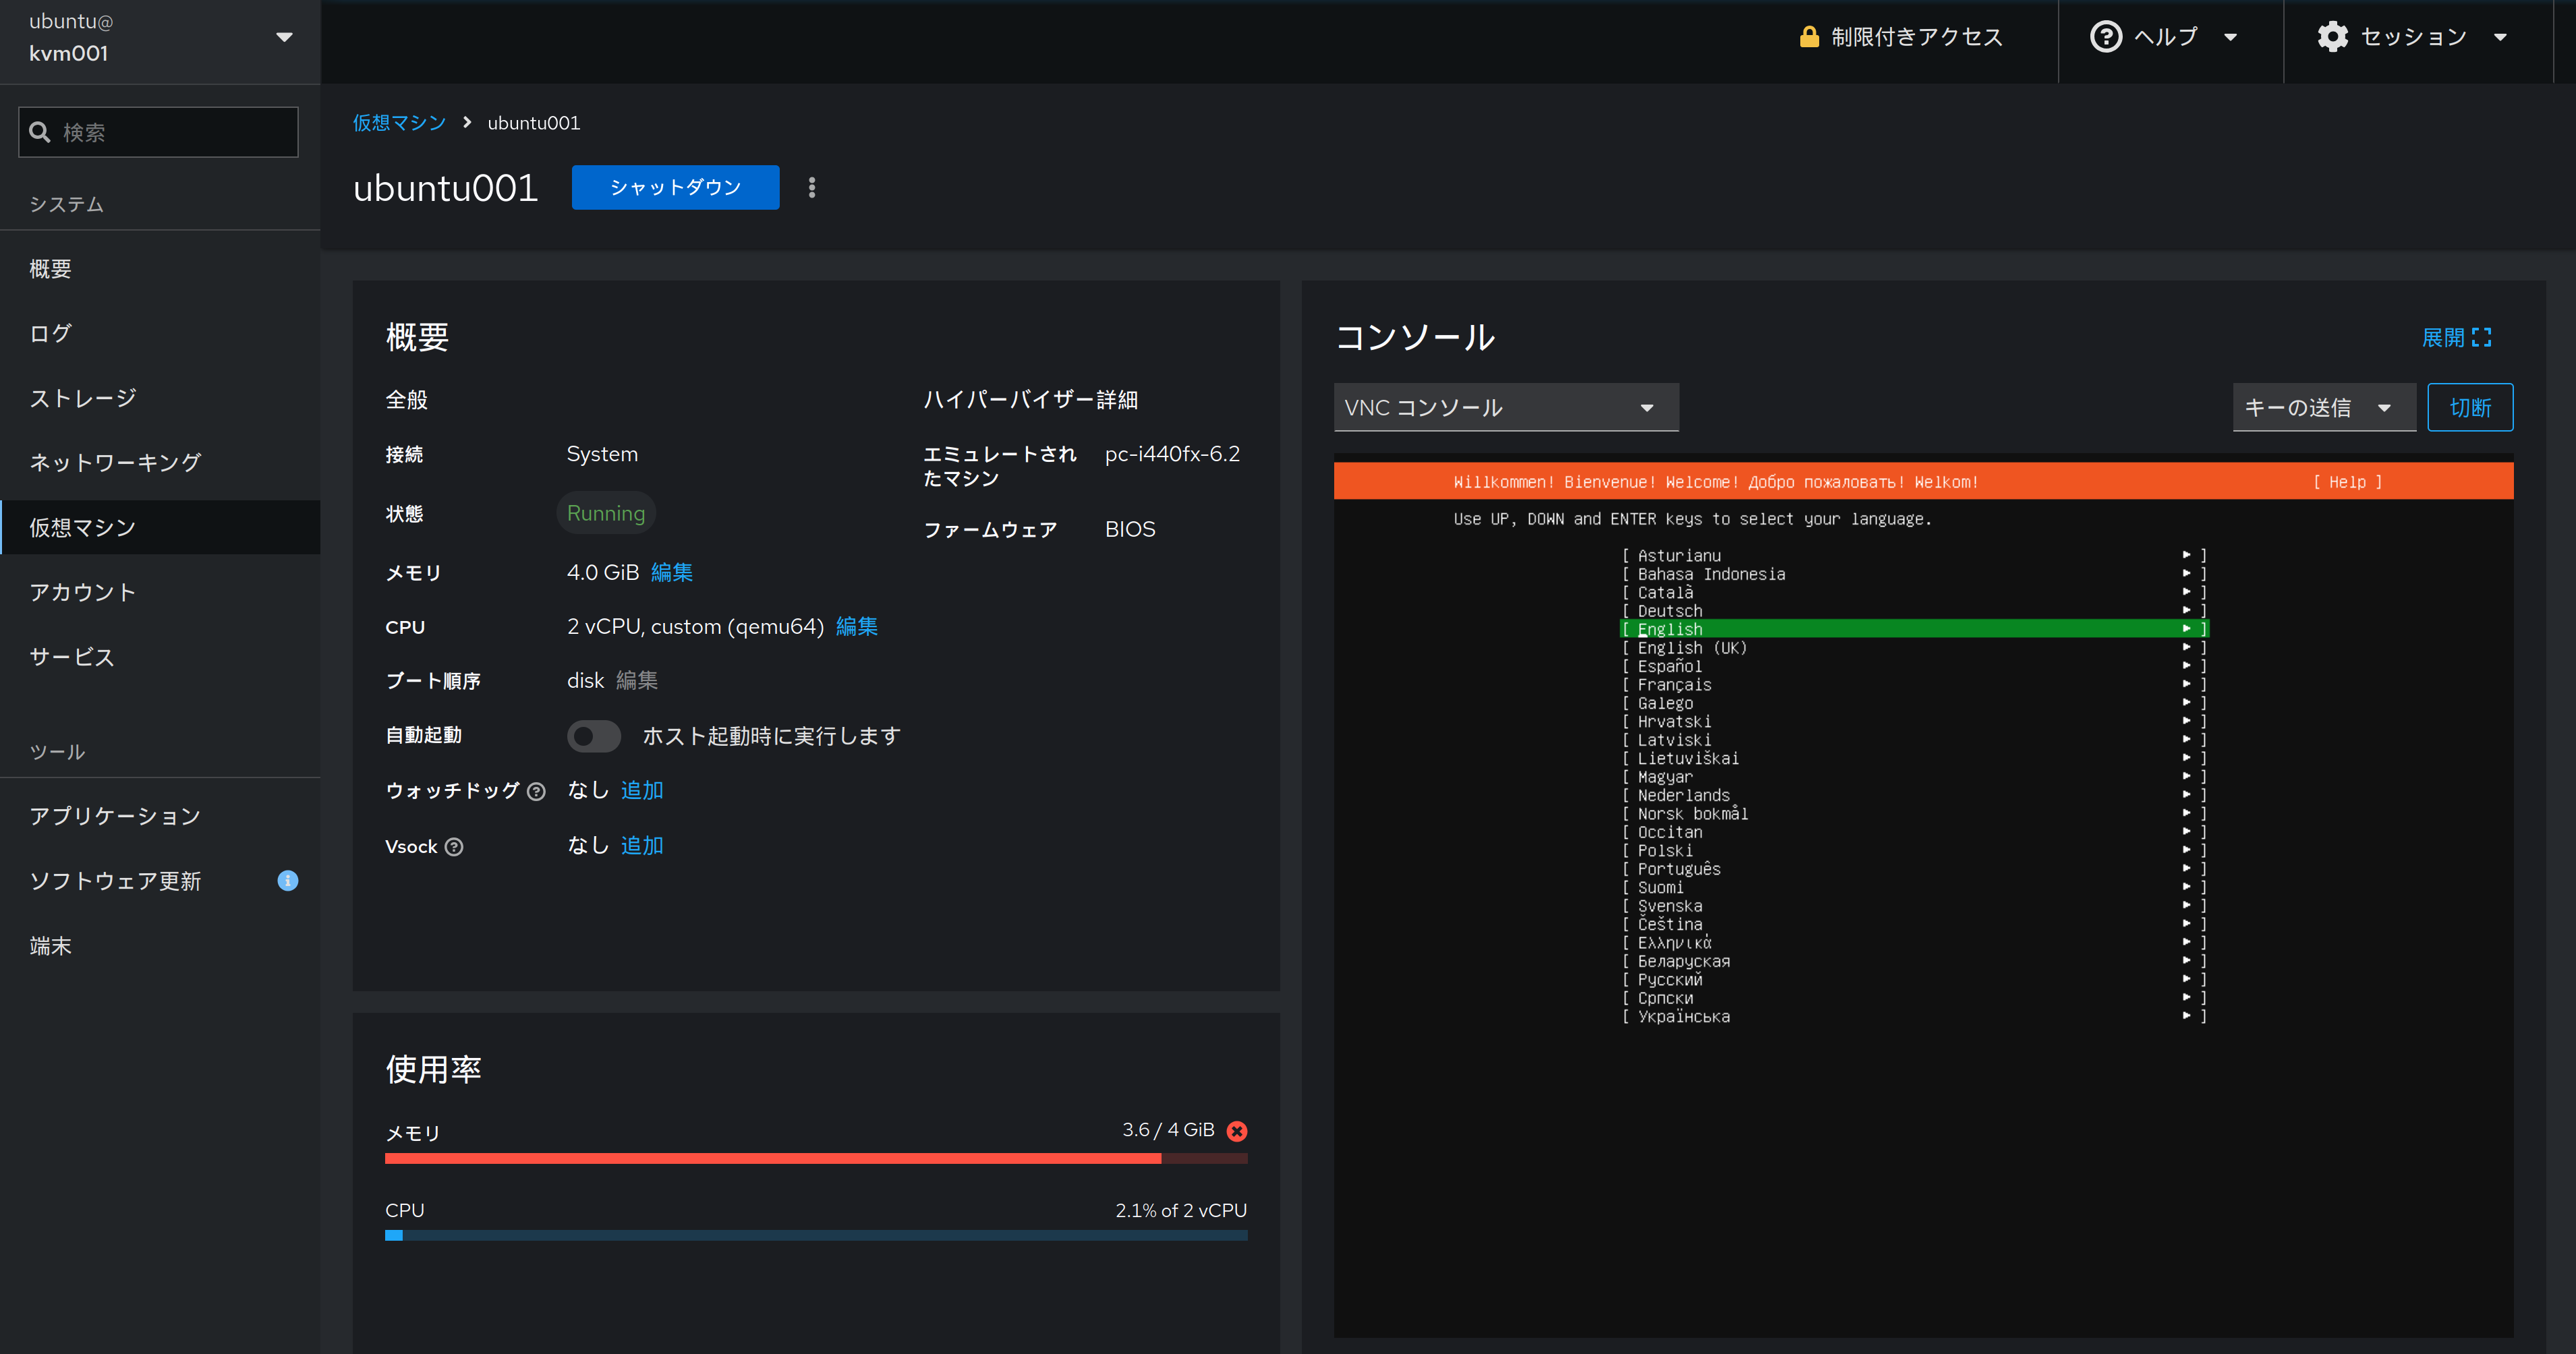Viewport: 2576px width, 1354px height.
Task: Click 3.6 / 4 GiB memory usage value
Action: click(x=1168, y=1130)
